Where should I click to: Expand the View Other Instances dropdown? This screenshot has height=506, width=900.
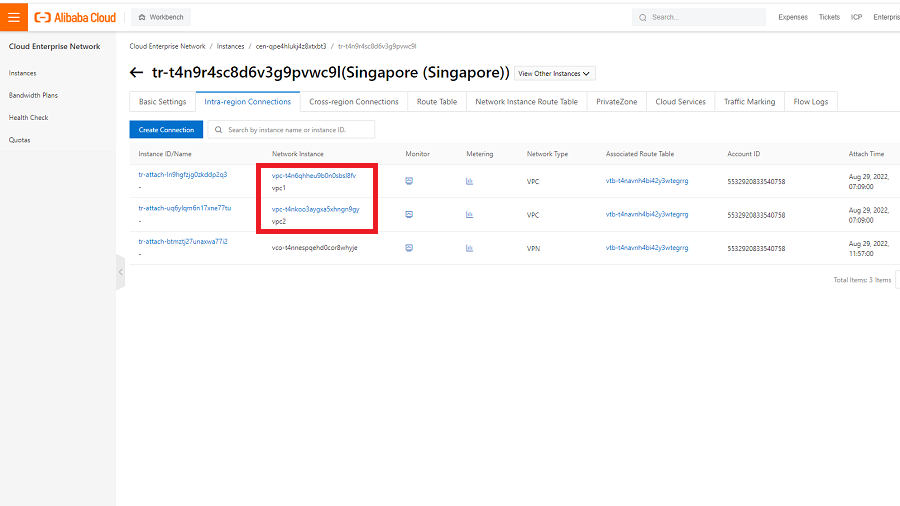coord(555,73)
